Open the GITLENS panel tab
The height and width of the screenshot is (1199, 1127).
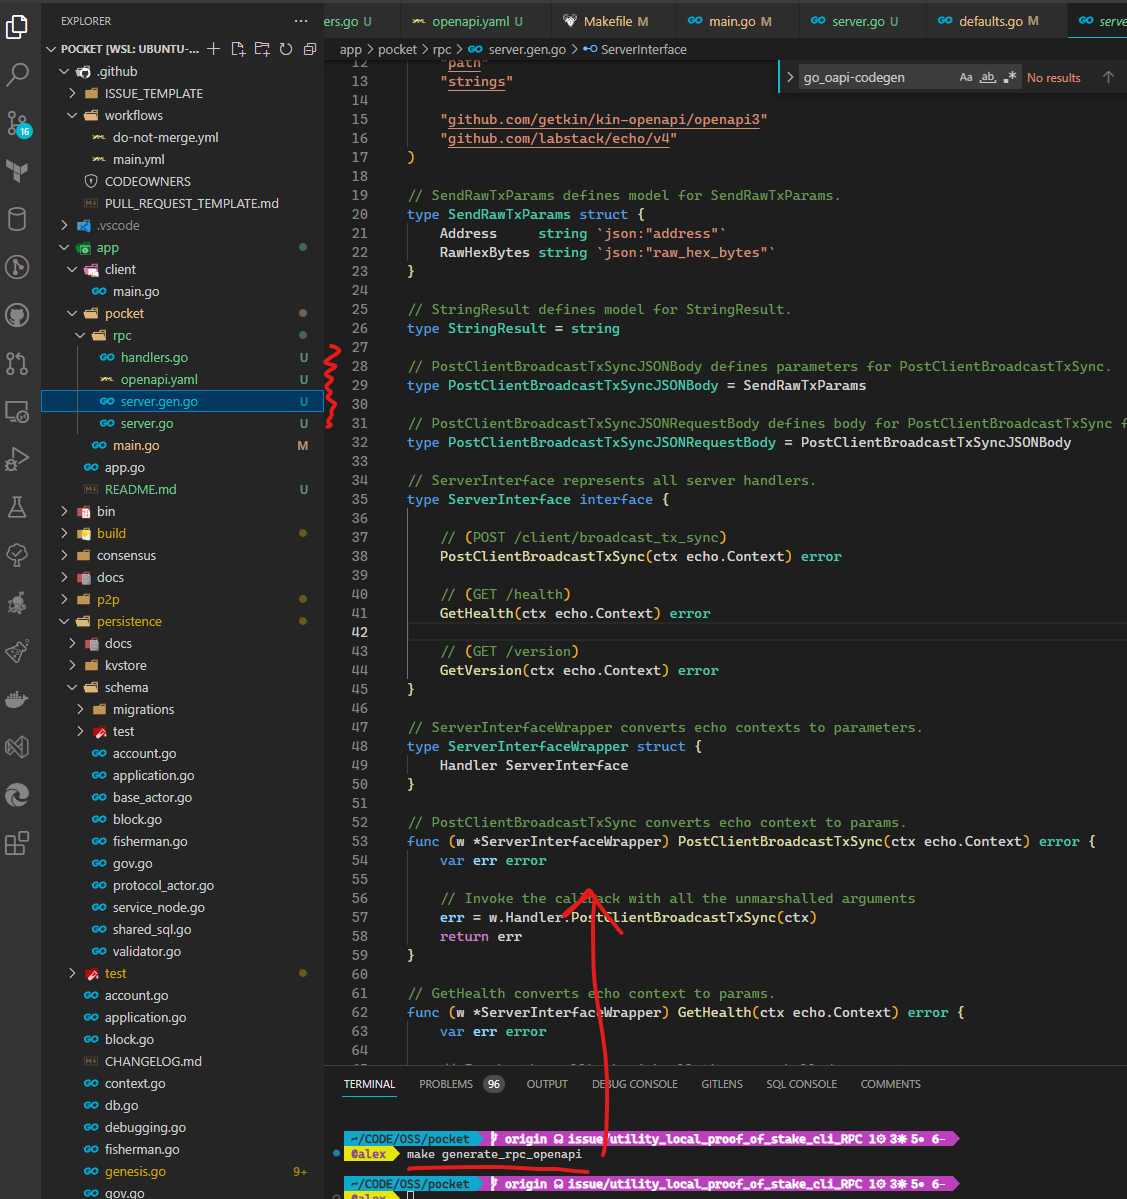[x=722, y=1084]
